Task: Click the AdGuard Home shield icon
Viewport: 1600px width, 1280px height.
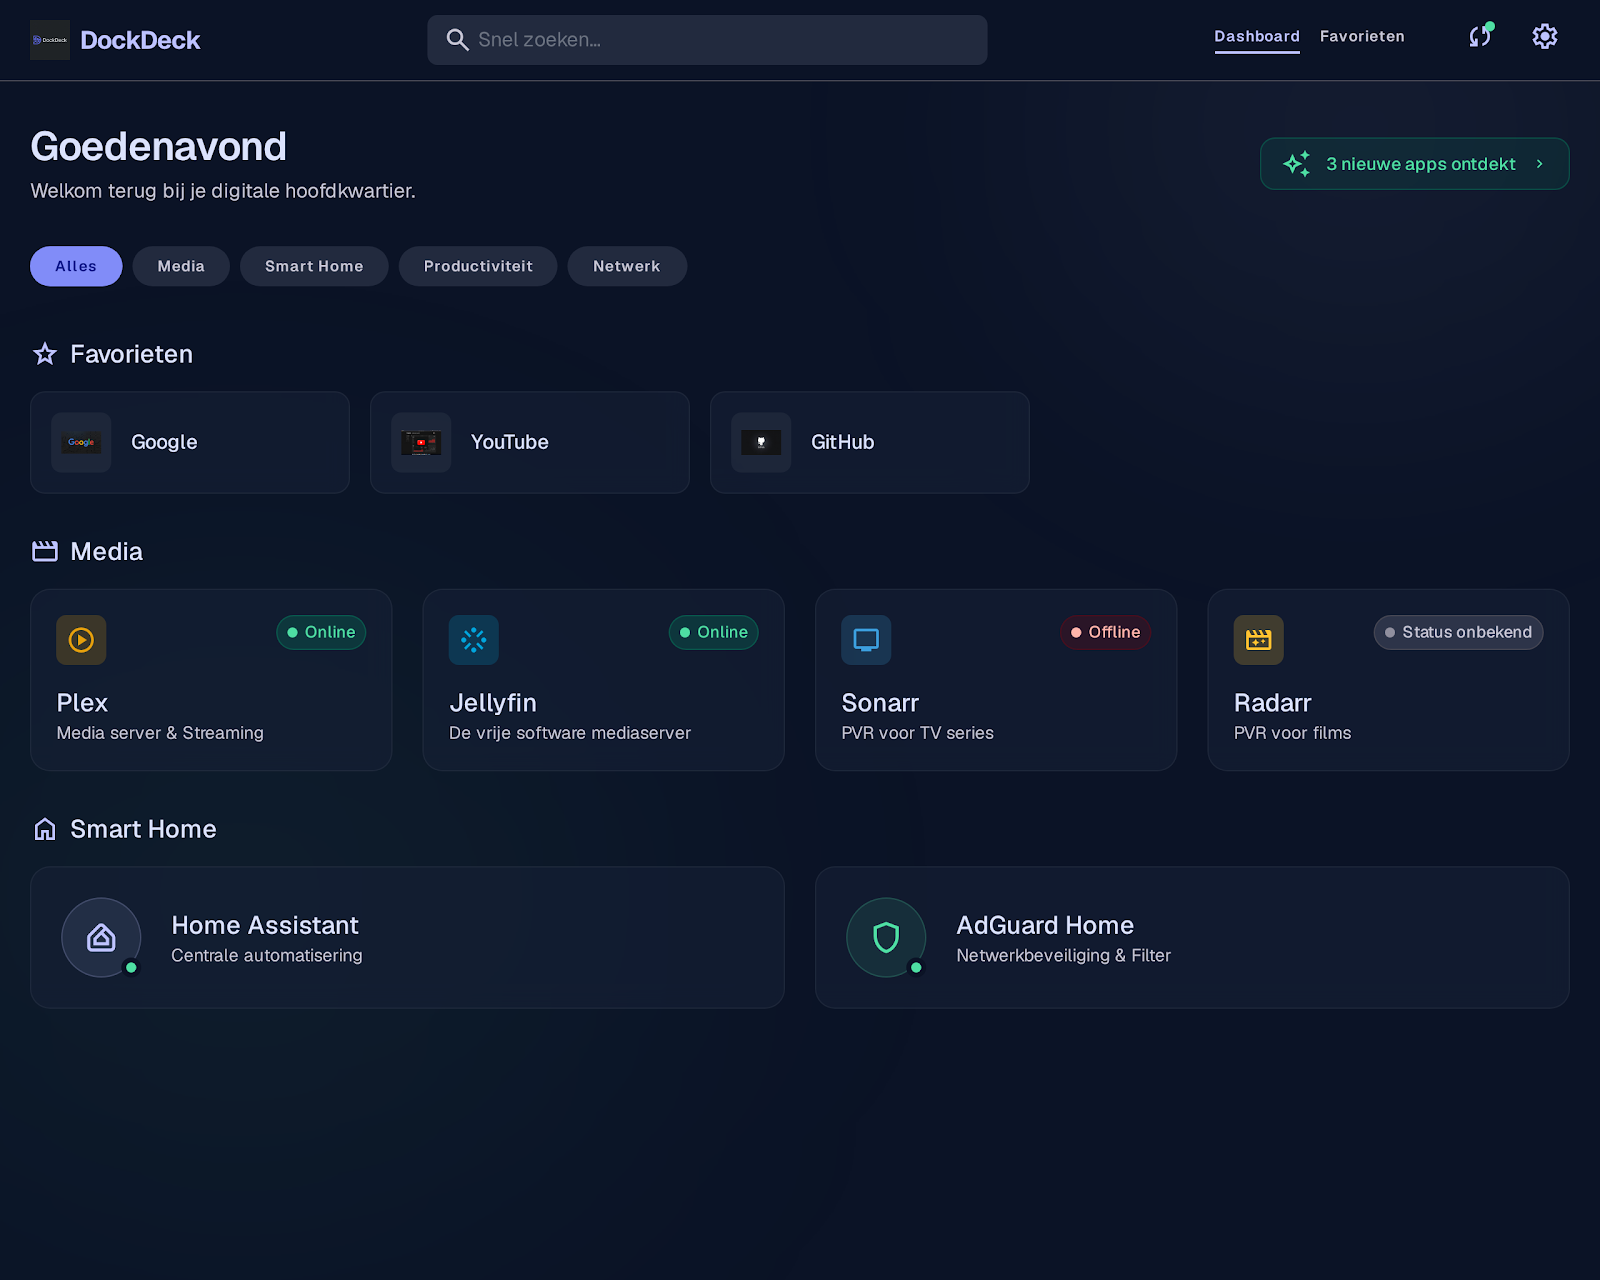Action: click(x=886, y=938)
